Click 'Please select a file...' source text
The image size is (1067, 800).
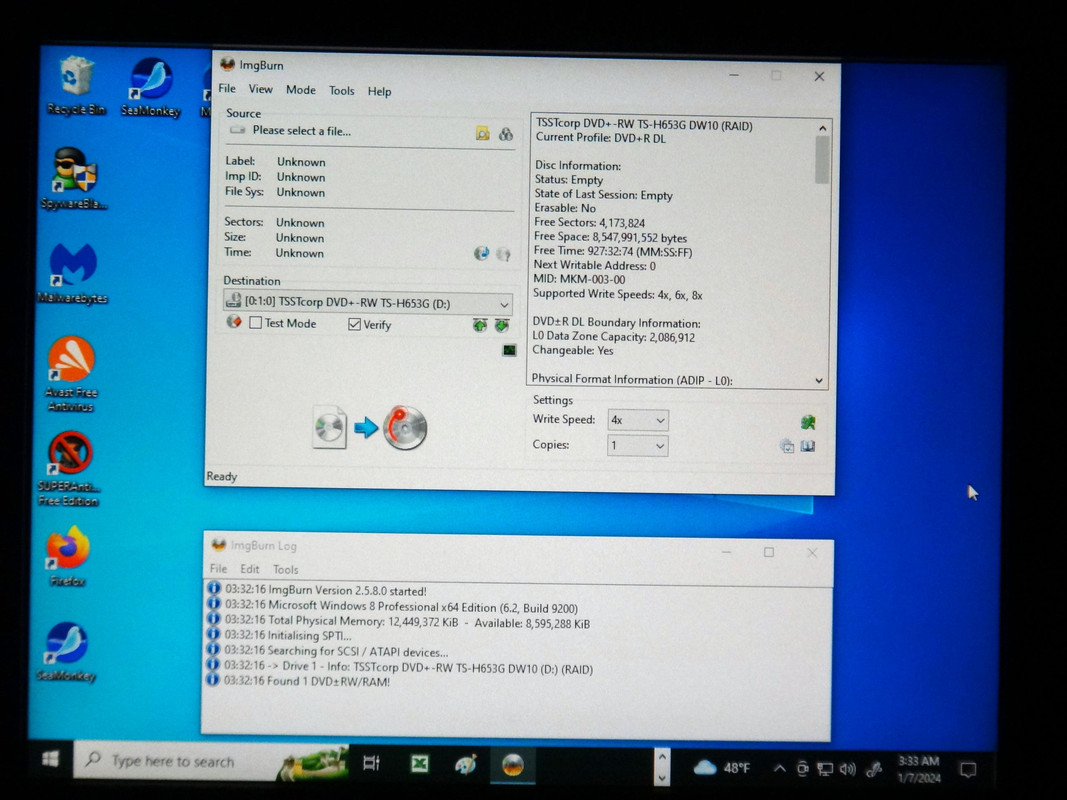tap(302, 131)
